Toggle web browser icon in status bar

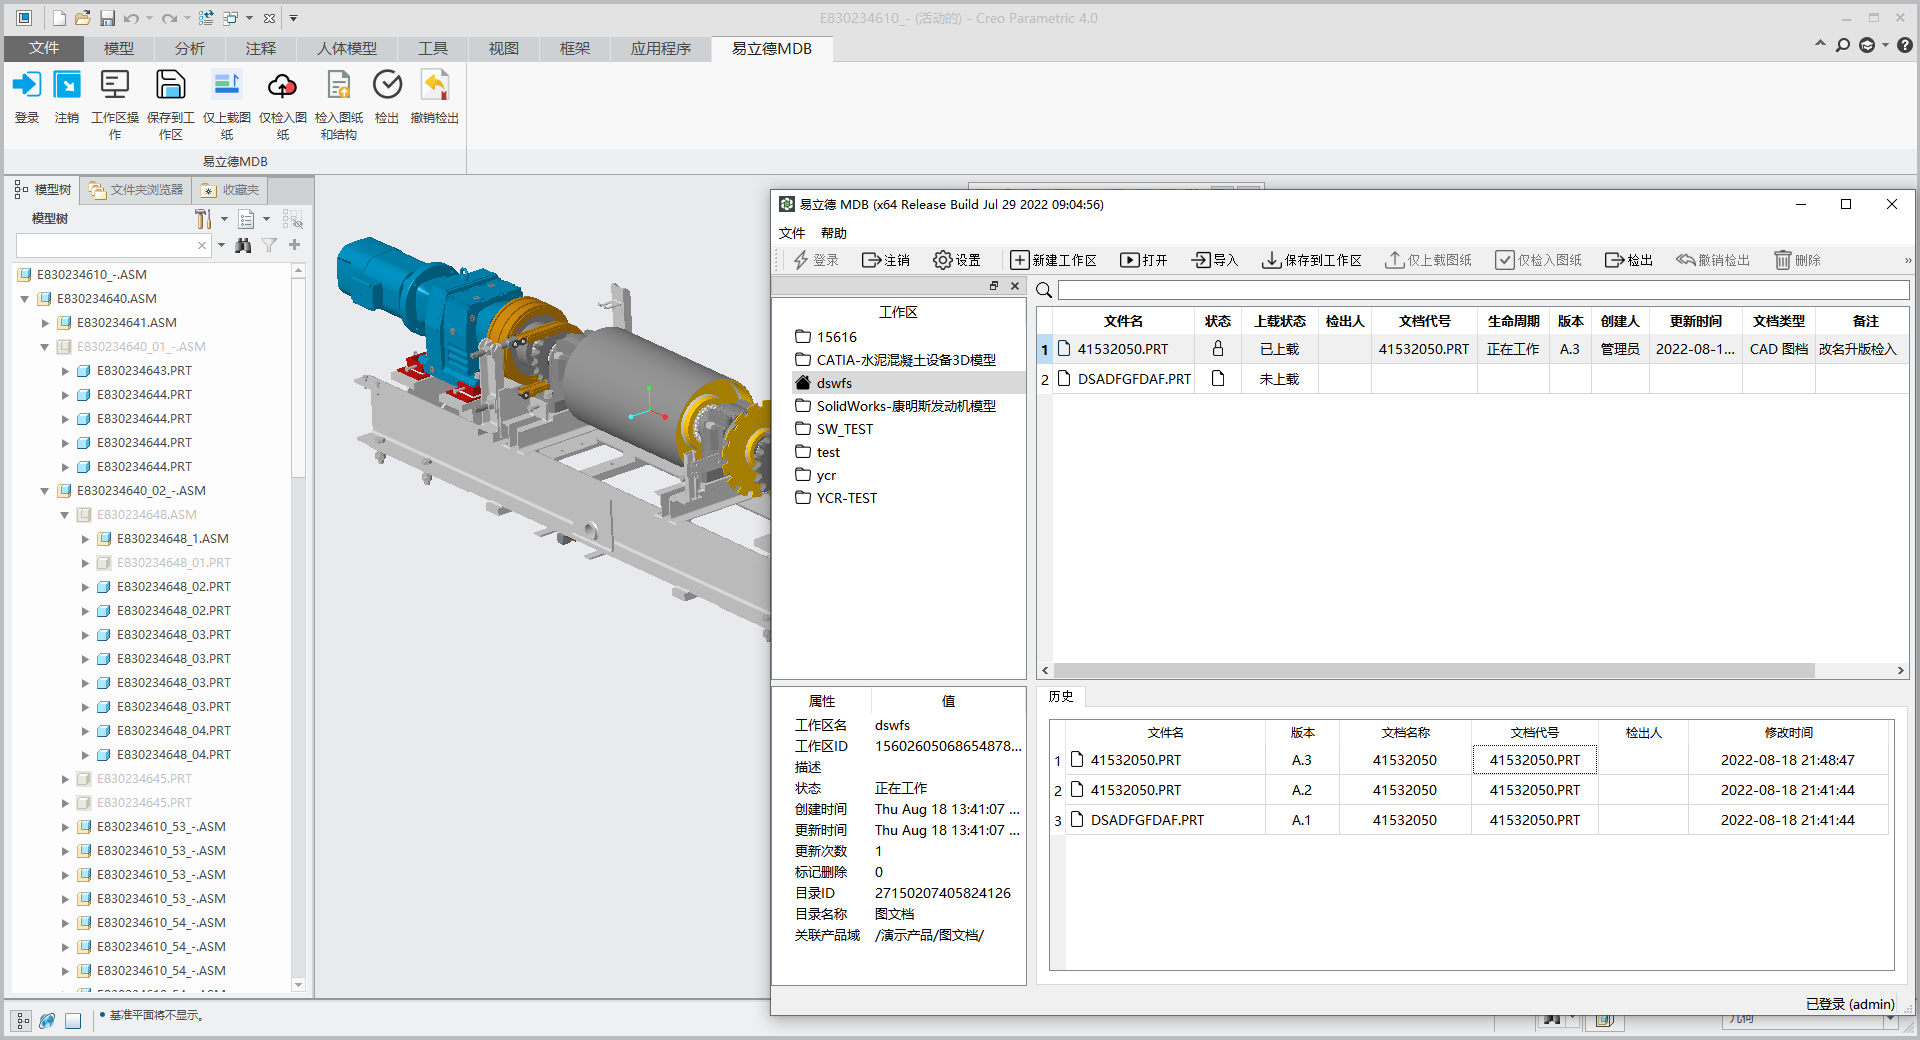pyautogui.click(x=47, y=1021)
